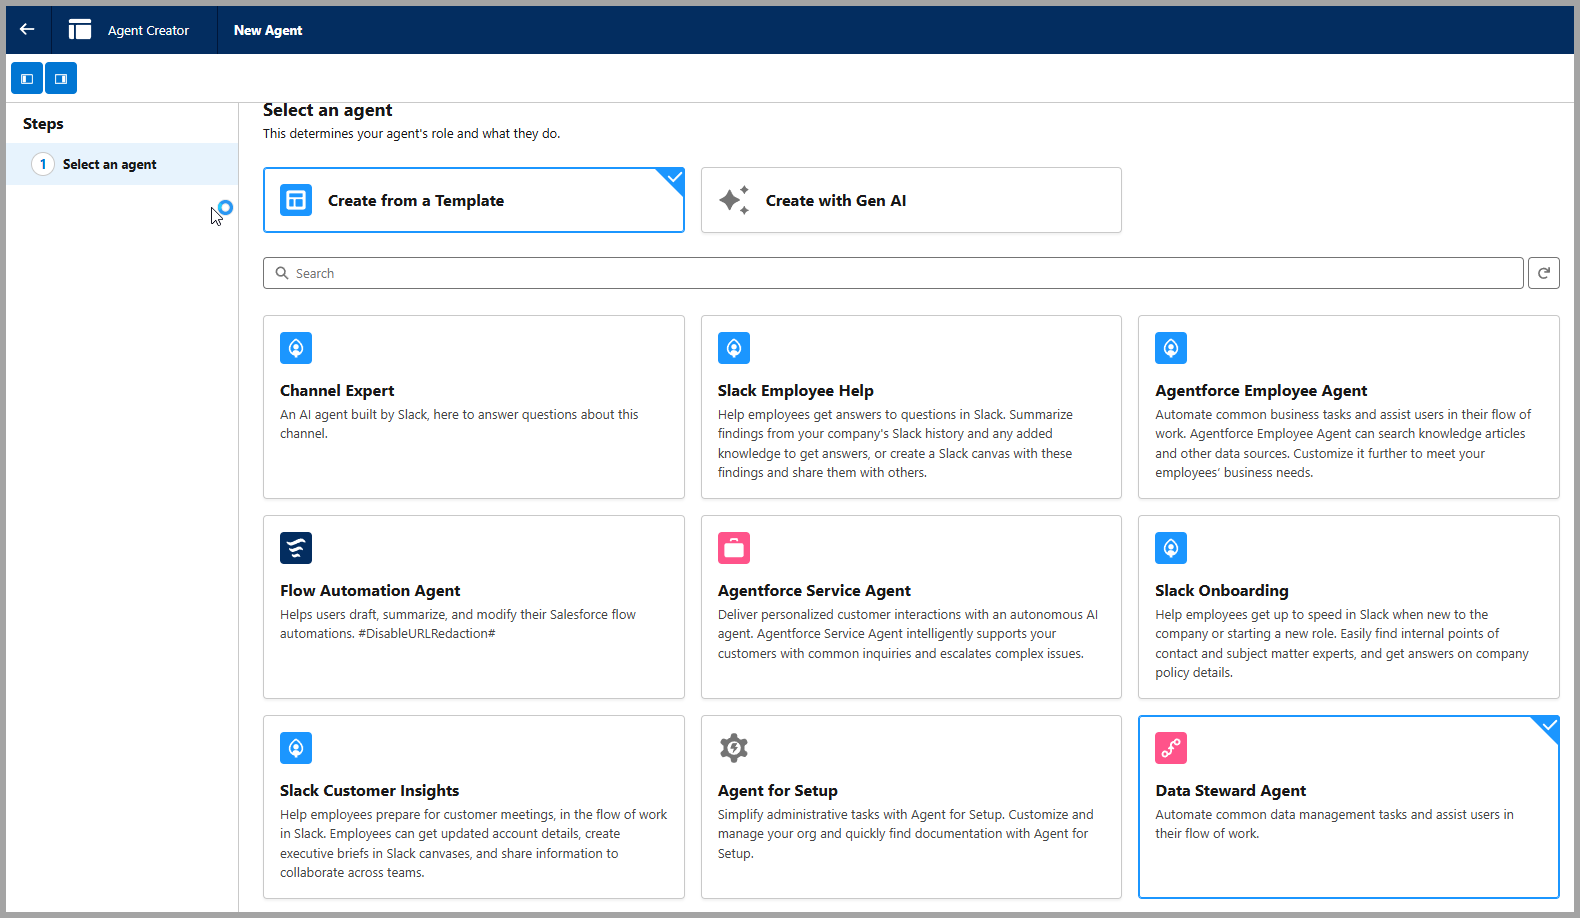
Task: Click the Data Steward Agent description text
Action: [1335, 824]
